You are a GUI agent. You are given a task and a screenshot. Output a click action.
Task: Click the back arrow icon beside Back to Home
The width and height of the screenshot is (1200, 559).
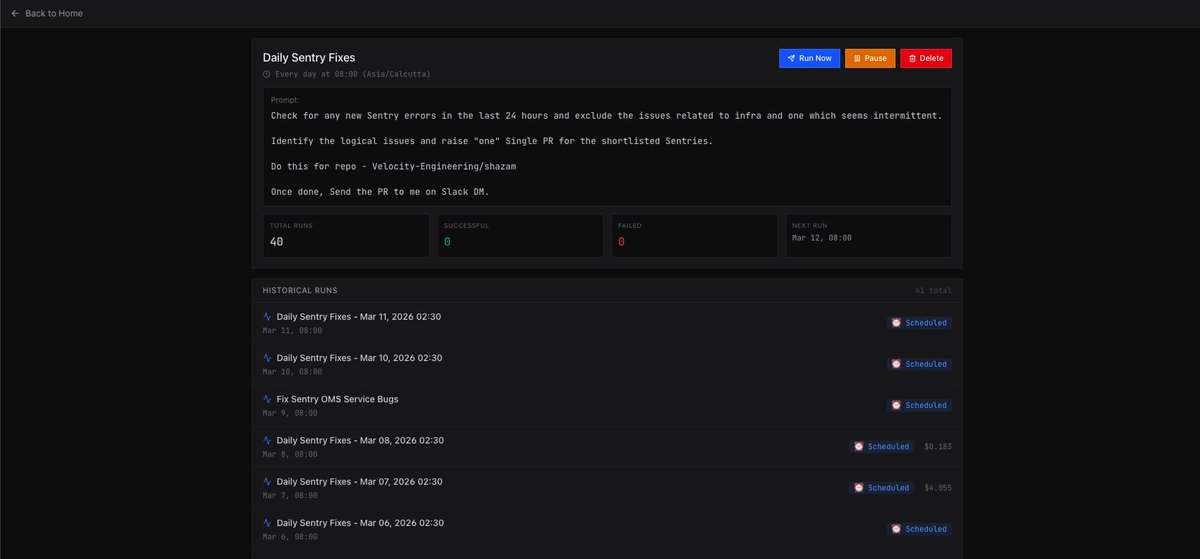coord(15,14)
